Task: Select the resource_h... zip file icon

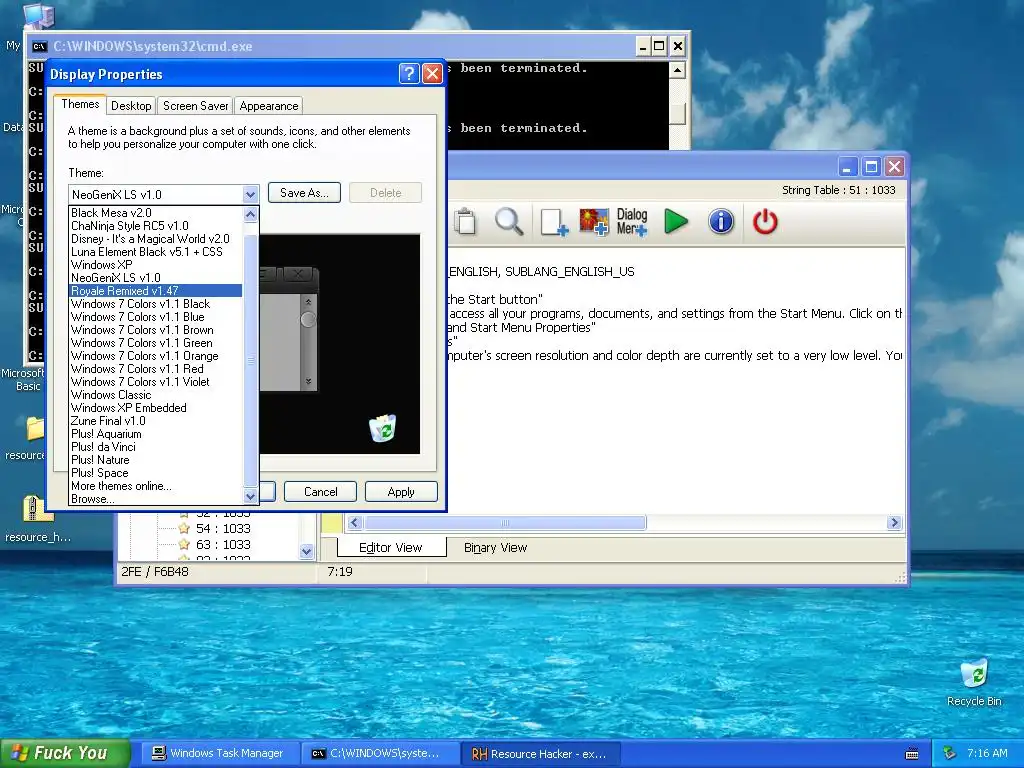Action: [x=36, y=510]
